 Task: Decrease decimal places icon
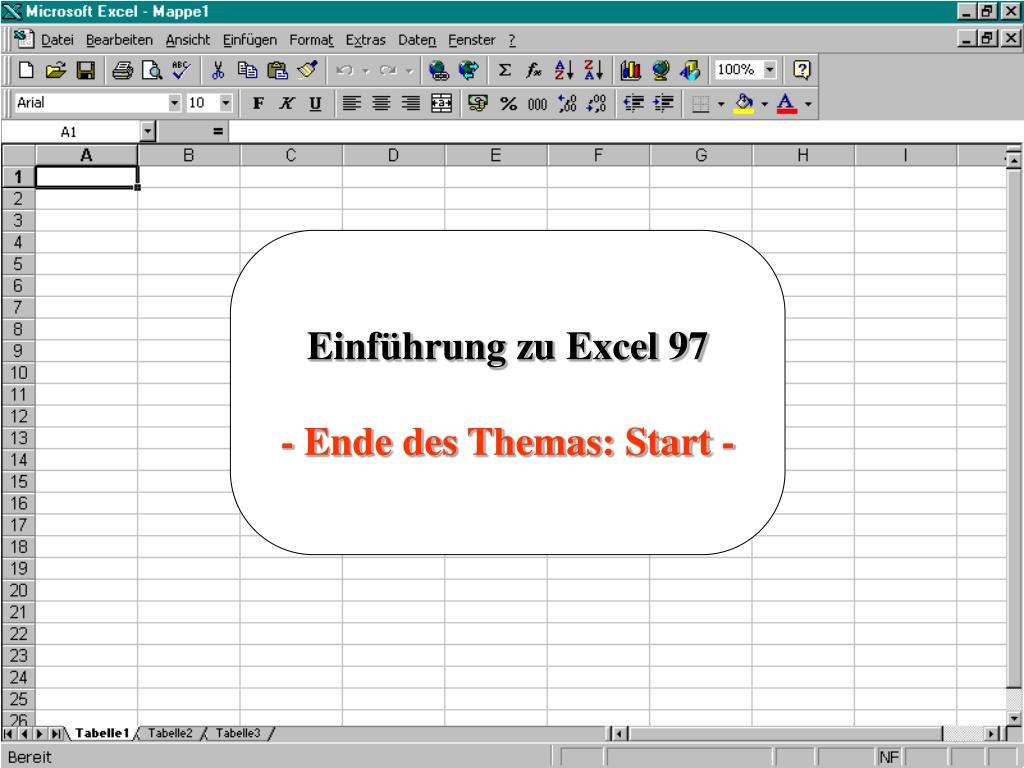[597, 103]
